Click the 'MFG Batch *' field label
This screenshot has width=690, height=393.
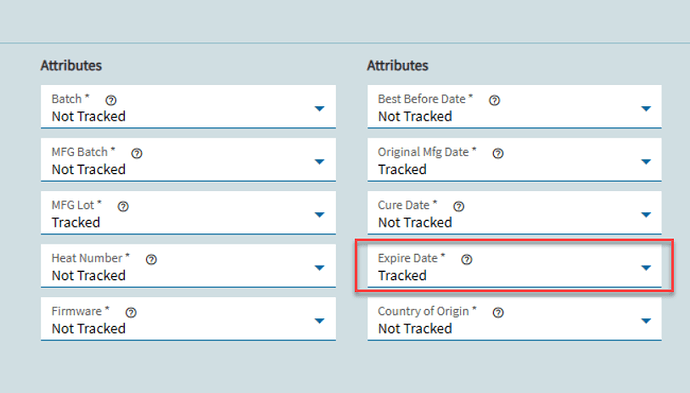[x=83, y=152]
